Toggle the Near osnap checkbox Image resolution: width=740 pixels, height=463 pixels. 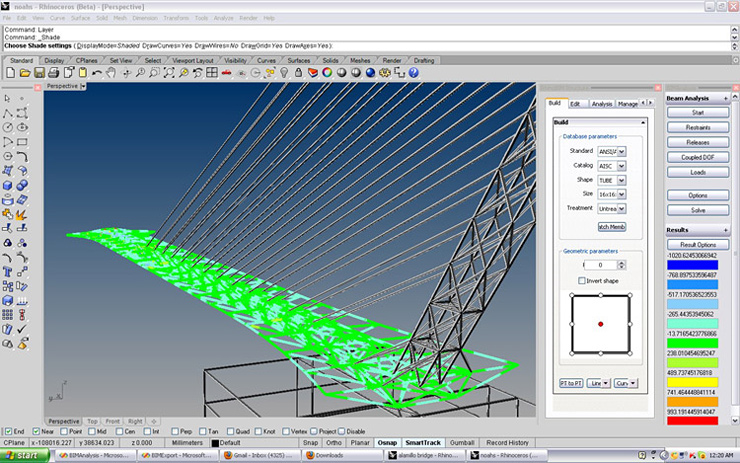coord(37,431)
